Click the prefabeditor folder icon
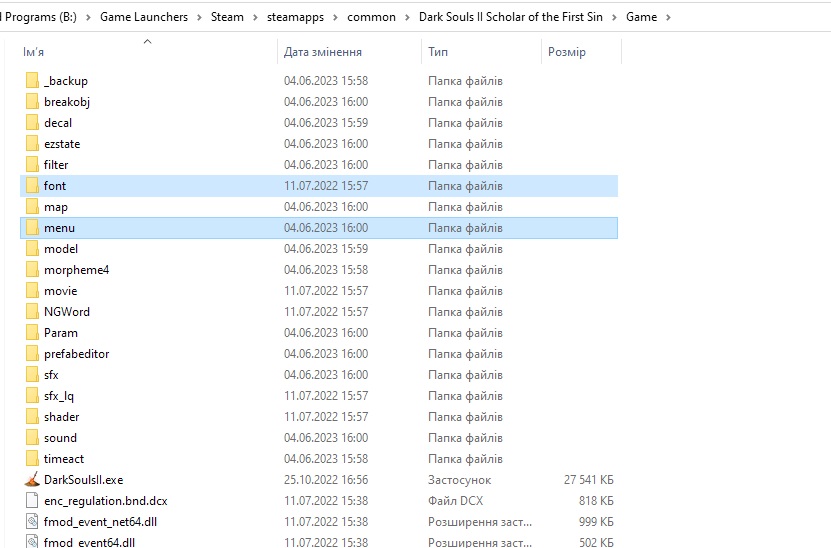 (32, 353)
